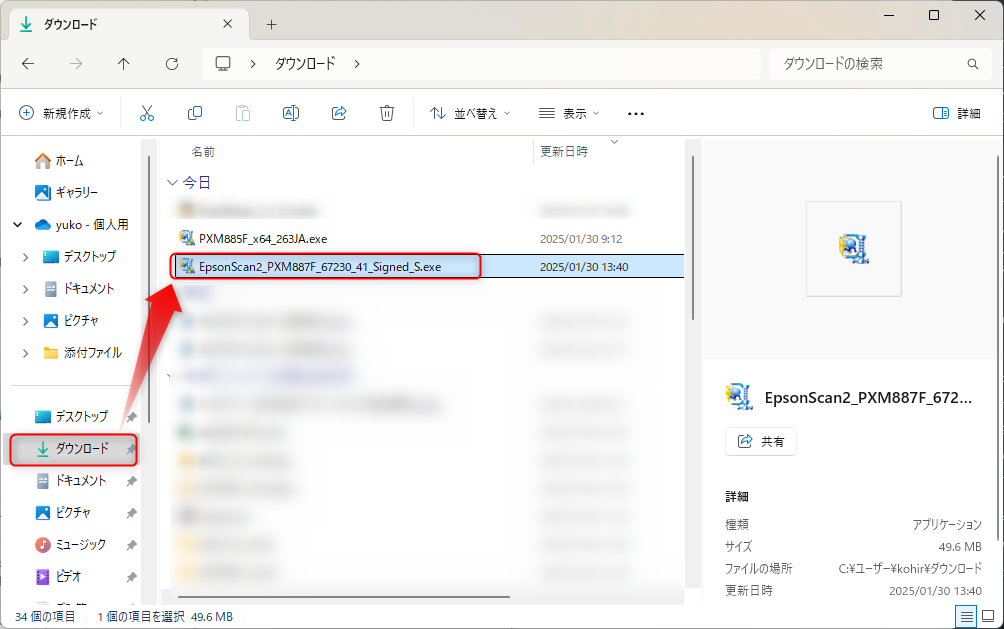Expand the OneDrive ドキュメント folder chevron
This screenshot has height=629, width=1004.
26,289
